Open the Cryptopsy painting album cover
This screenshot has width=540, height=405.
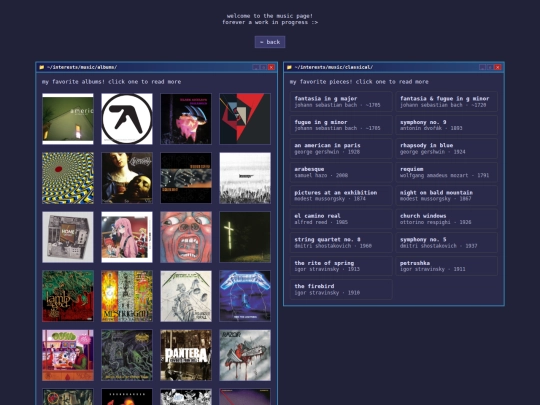coord(127,178)
